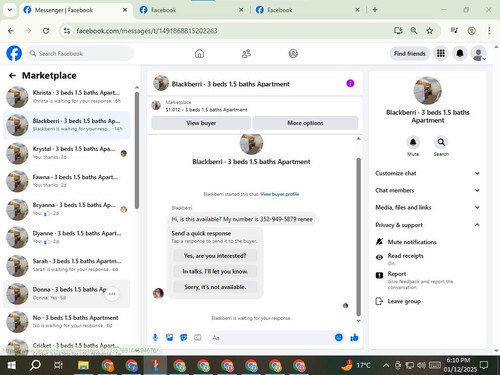The height and width of the screenshot is (375, 500).
Task: Click the Mute bell icon in details panel
Action: [413, 142]
